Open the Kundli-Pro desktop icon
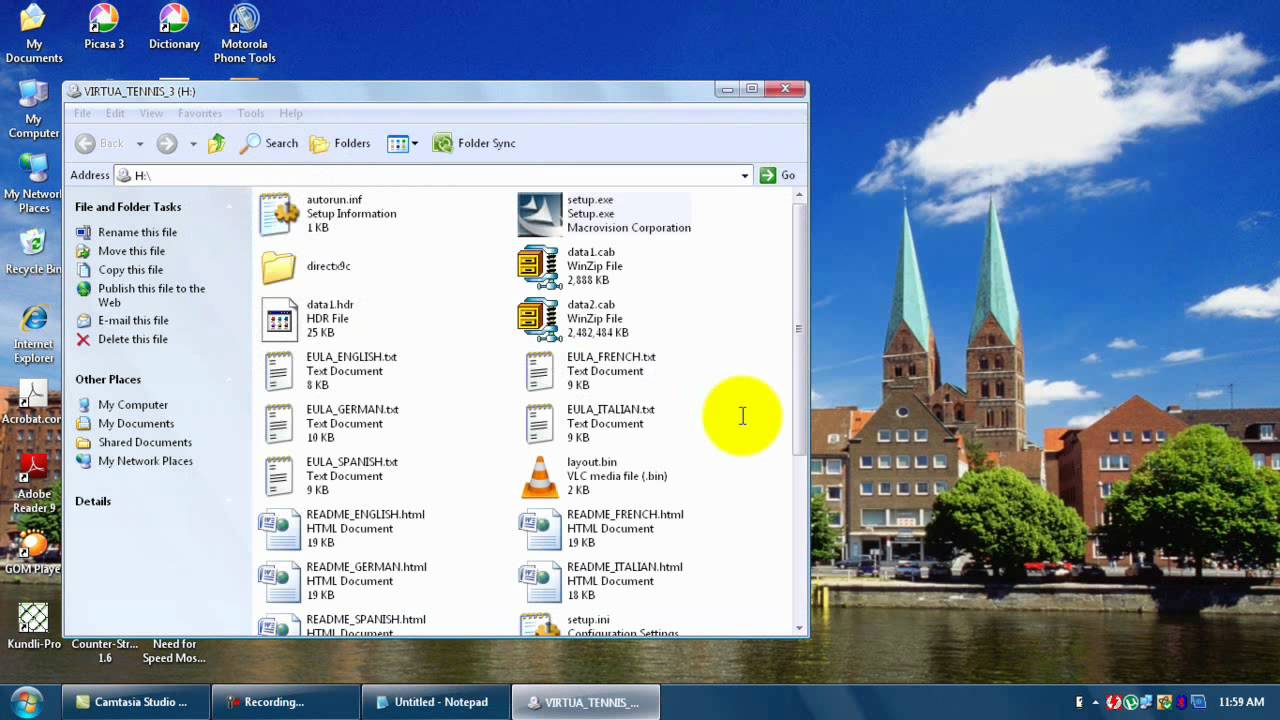The image size is (1280, 720). coord(34,627)
